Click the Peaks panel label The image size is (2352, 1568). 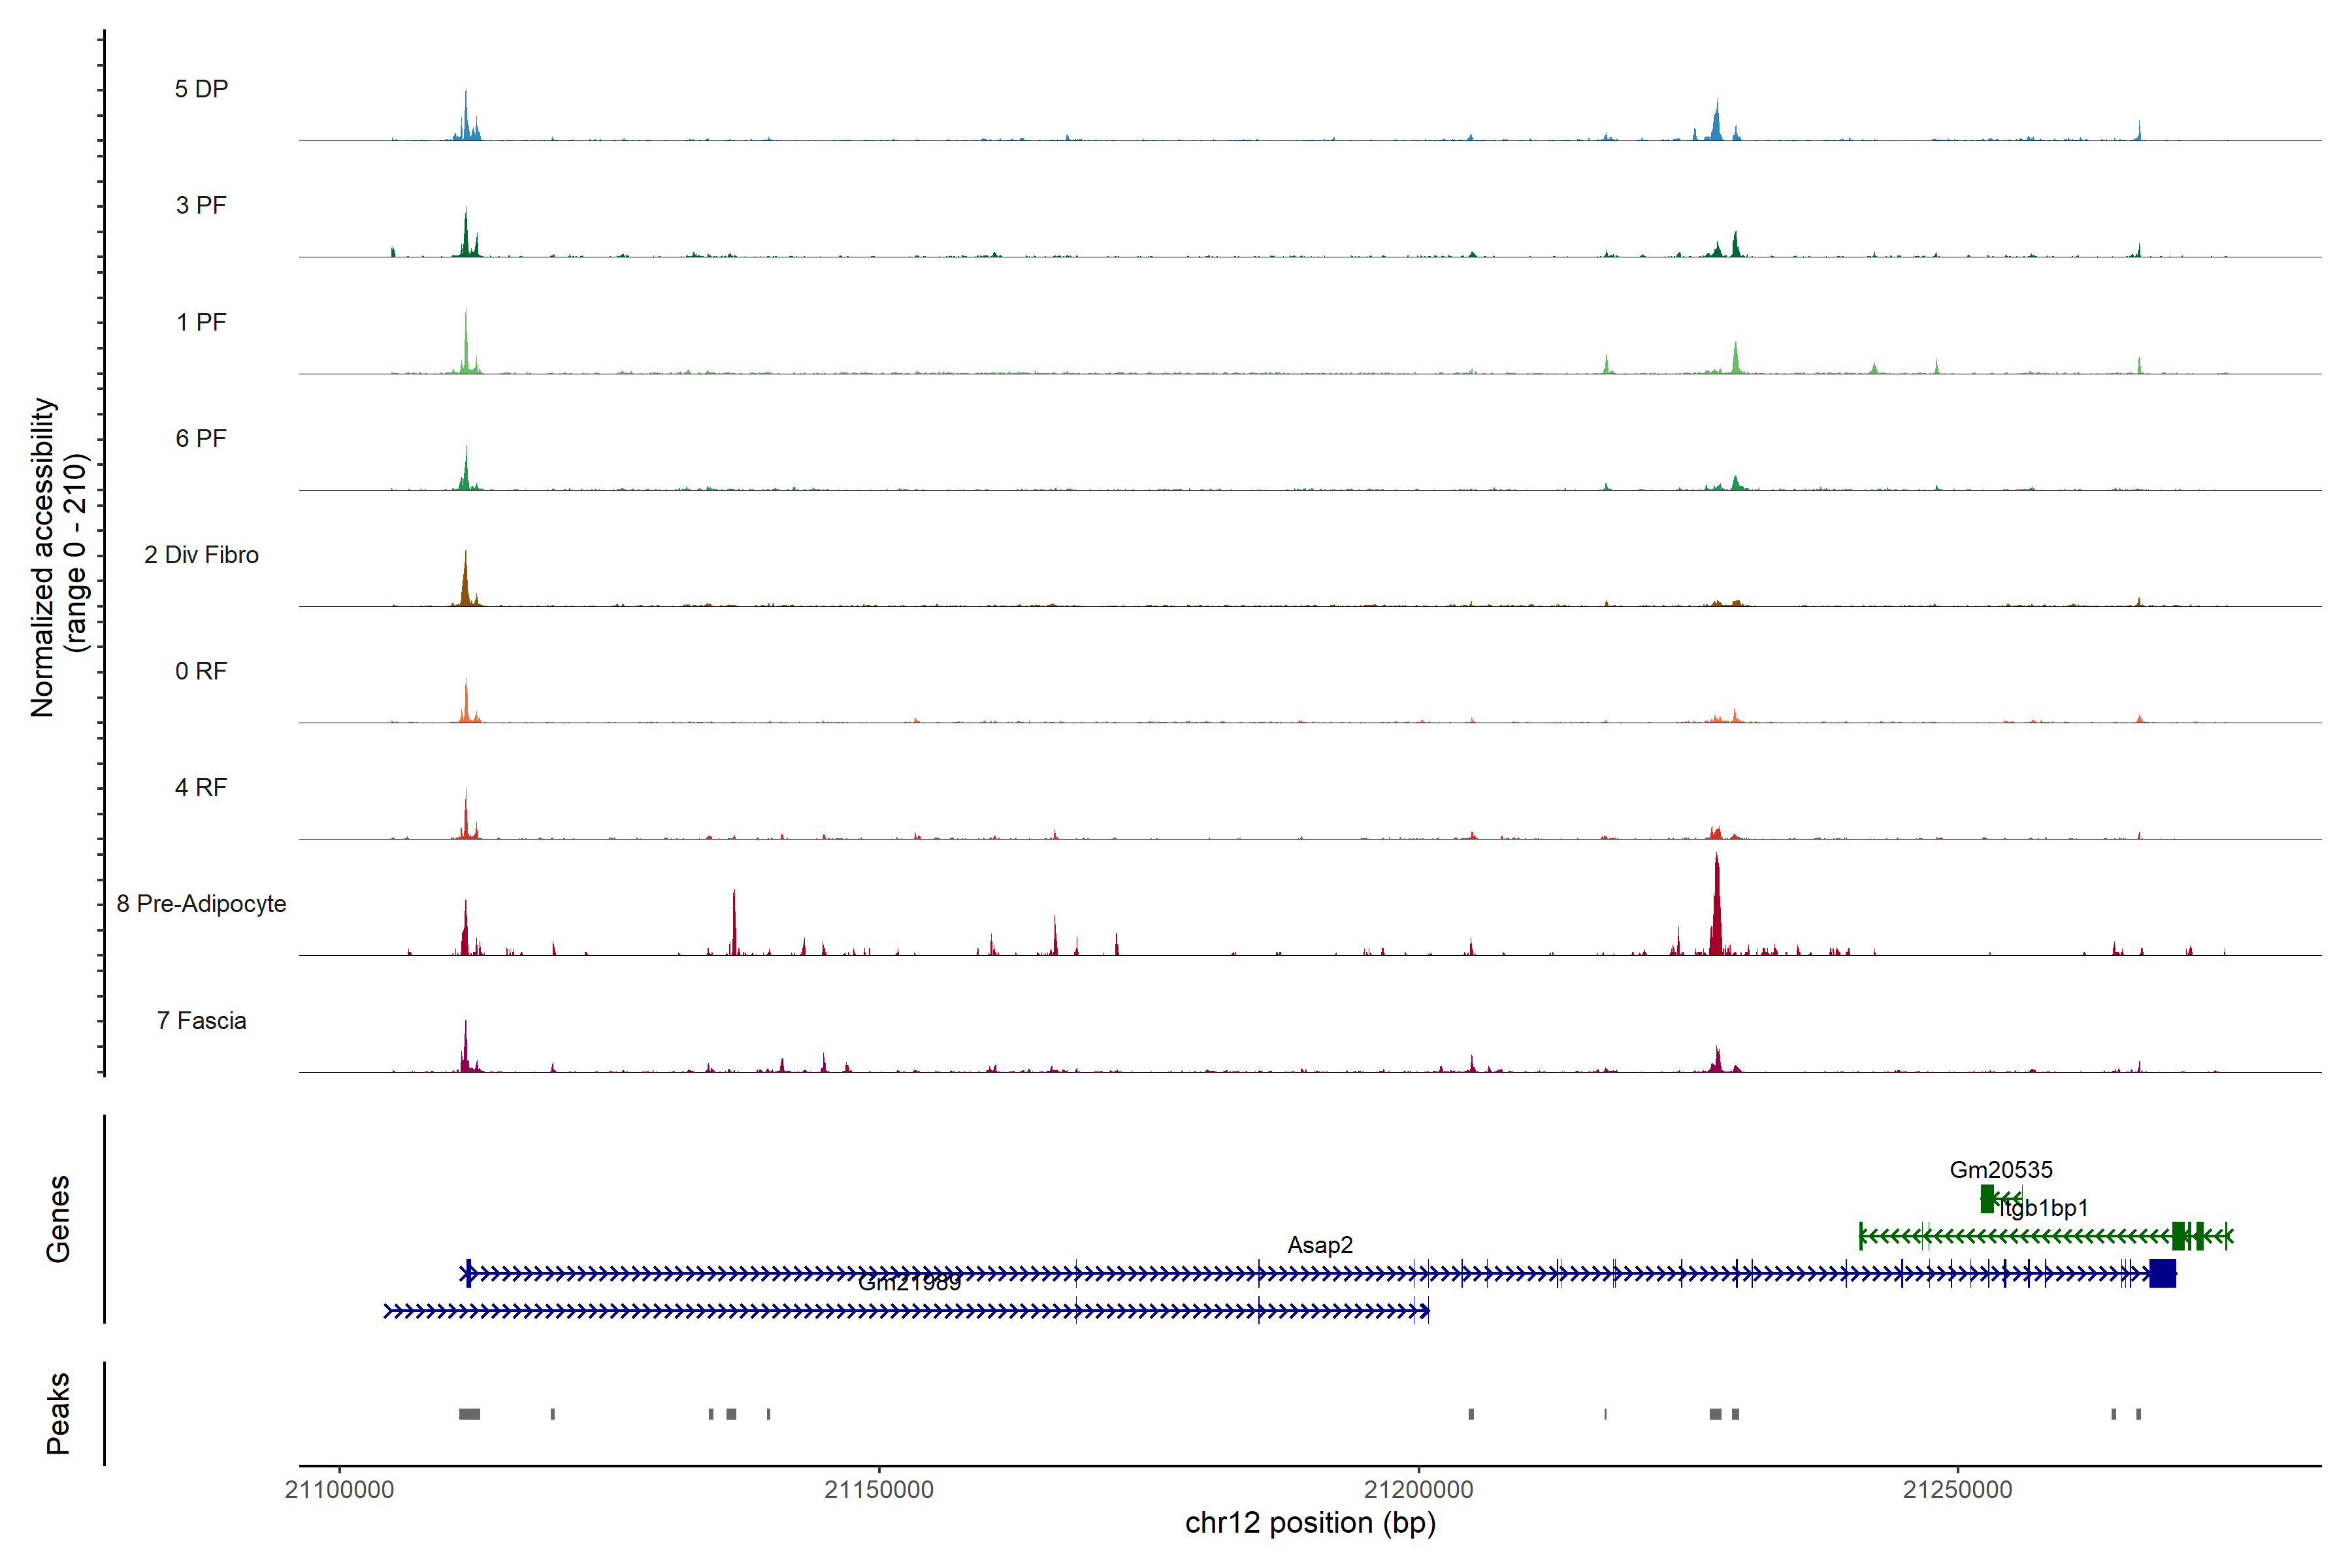58,1413
